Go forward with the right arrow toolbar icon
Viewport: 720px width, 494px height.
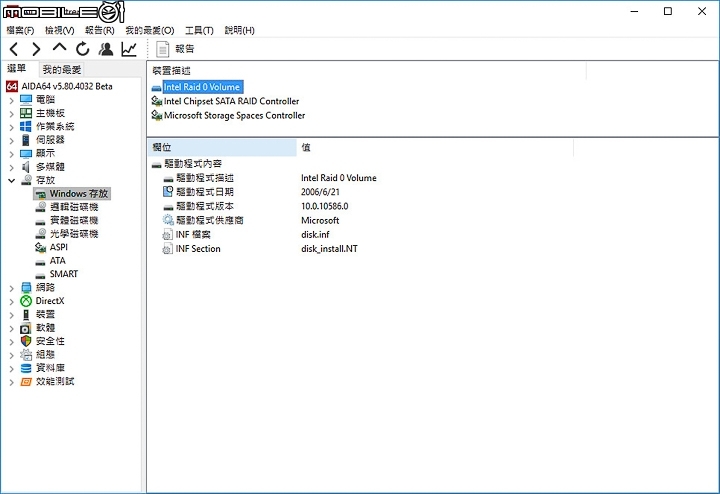tap(36, 49)
